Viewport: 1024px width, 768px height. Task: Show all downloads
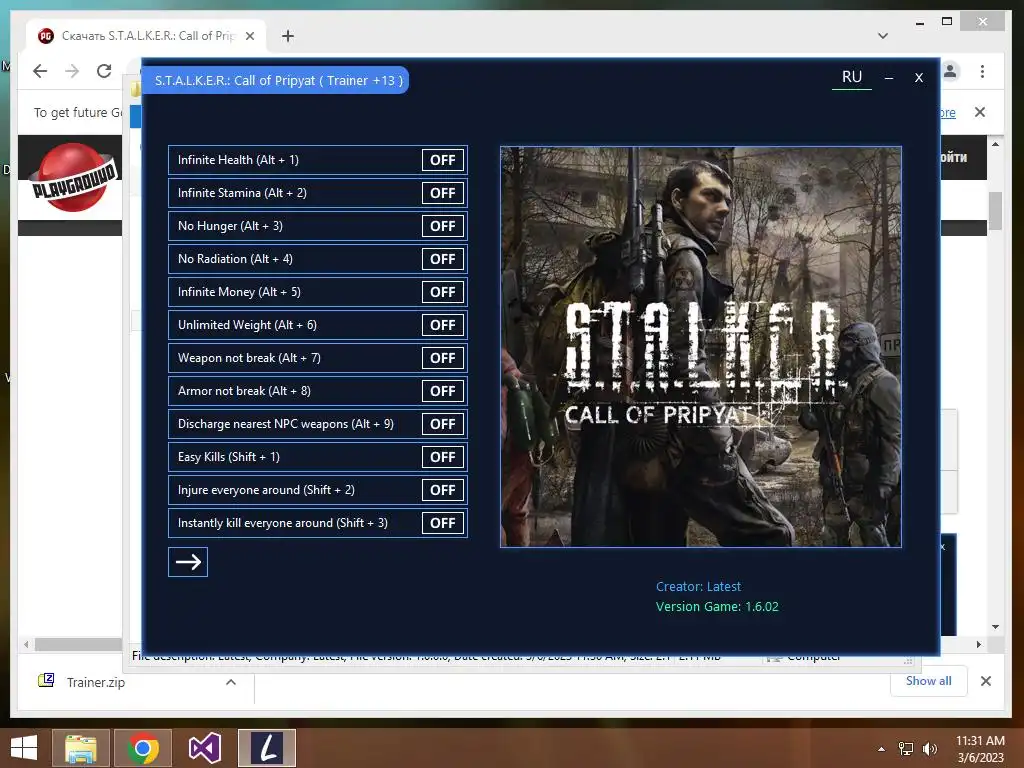928,681
